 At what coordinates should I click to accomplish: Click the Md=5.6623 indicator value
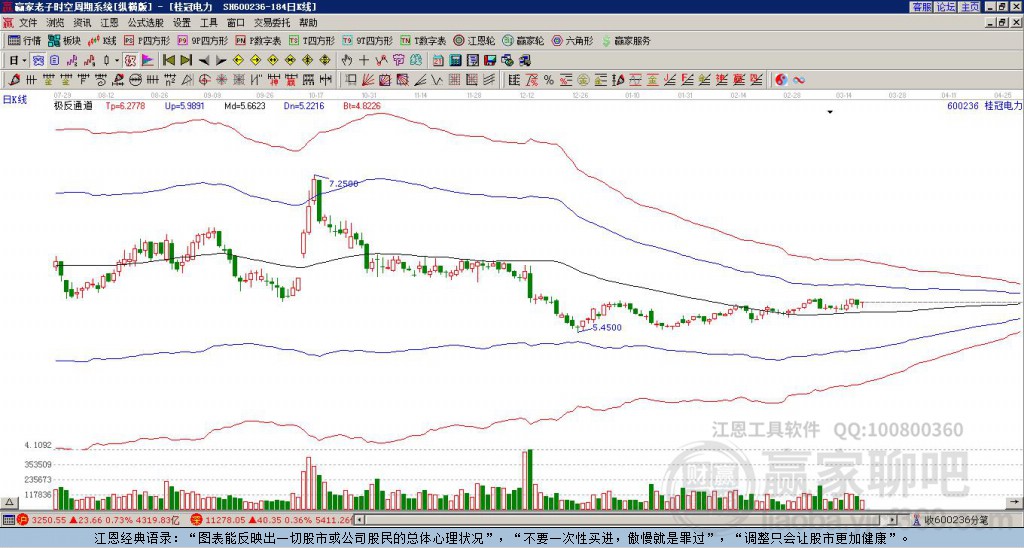click(245, 105)
